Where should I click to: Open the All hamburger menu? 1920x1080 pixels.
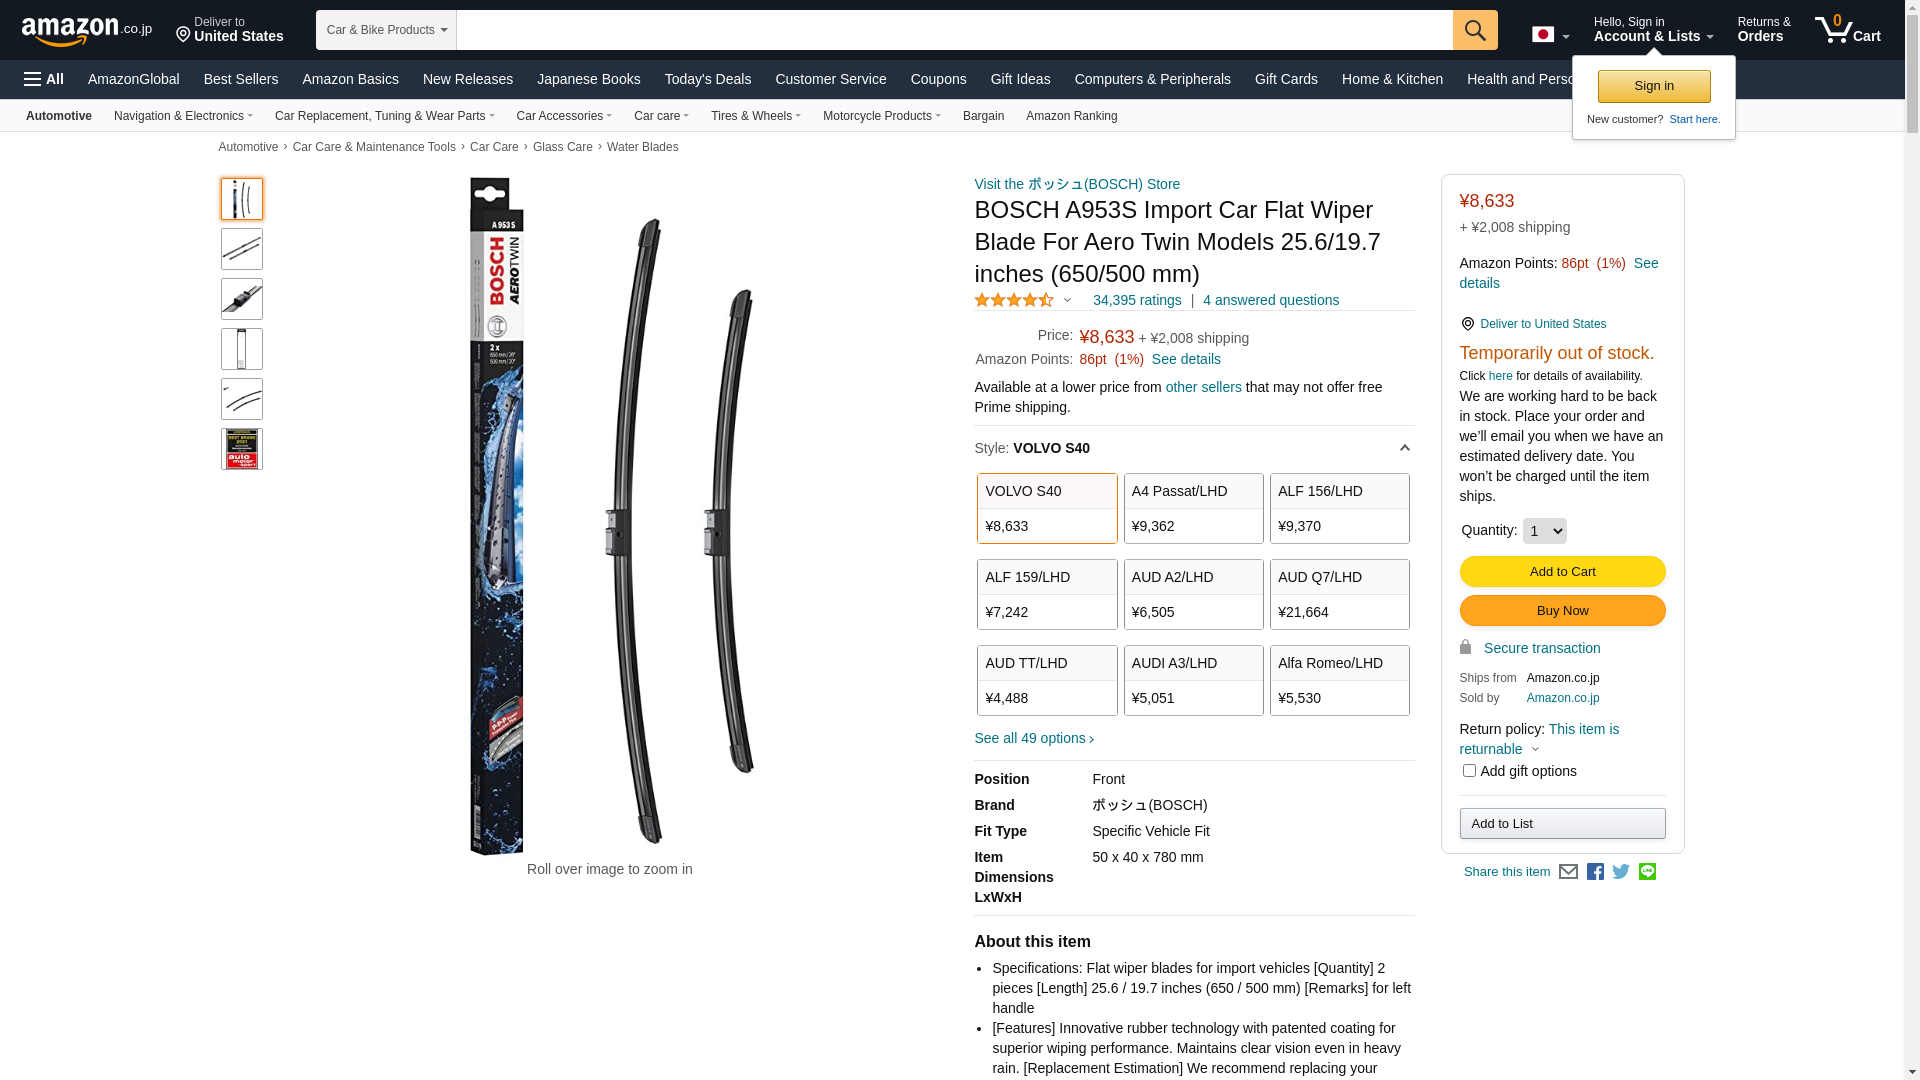tap(44, 79)
